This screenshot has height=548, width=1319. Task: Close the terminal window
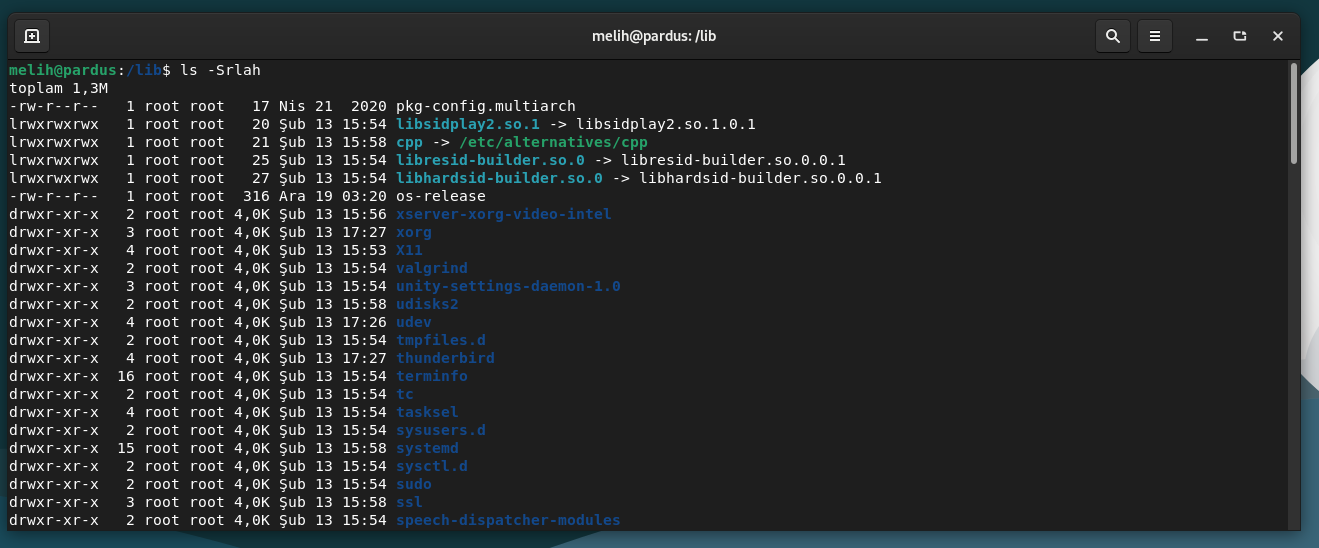click(1278, 36)
